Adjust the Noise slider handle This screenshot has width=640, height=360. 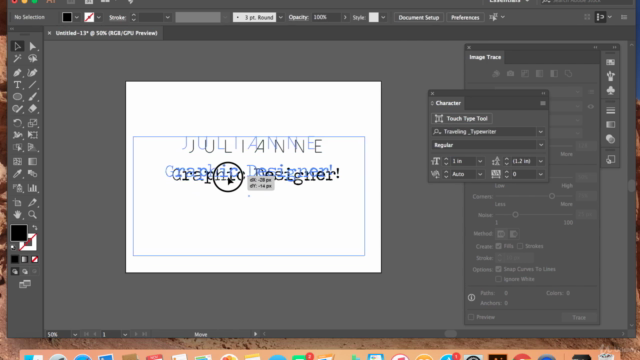[515, 215]
